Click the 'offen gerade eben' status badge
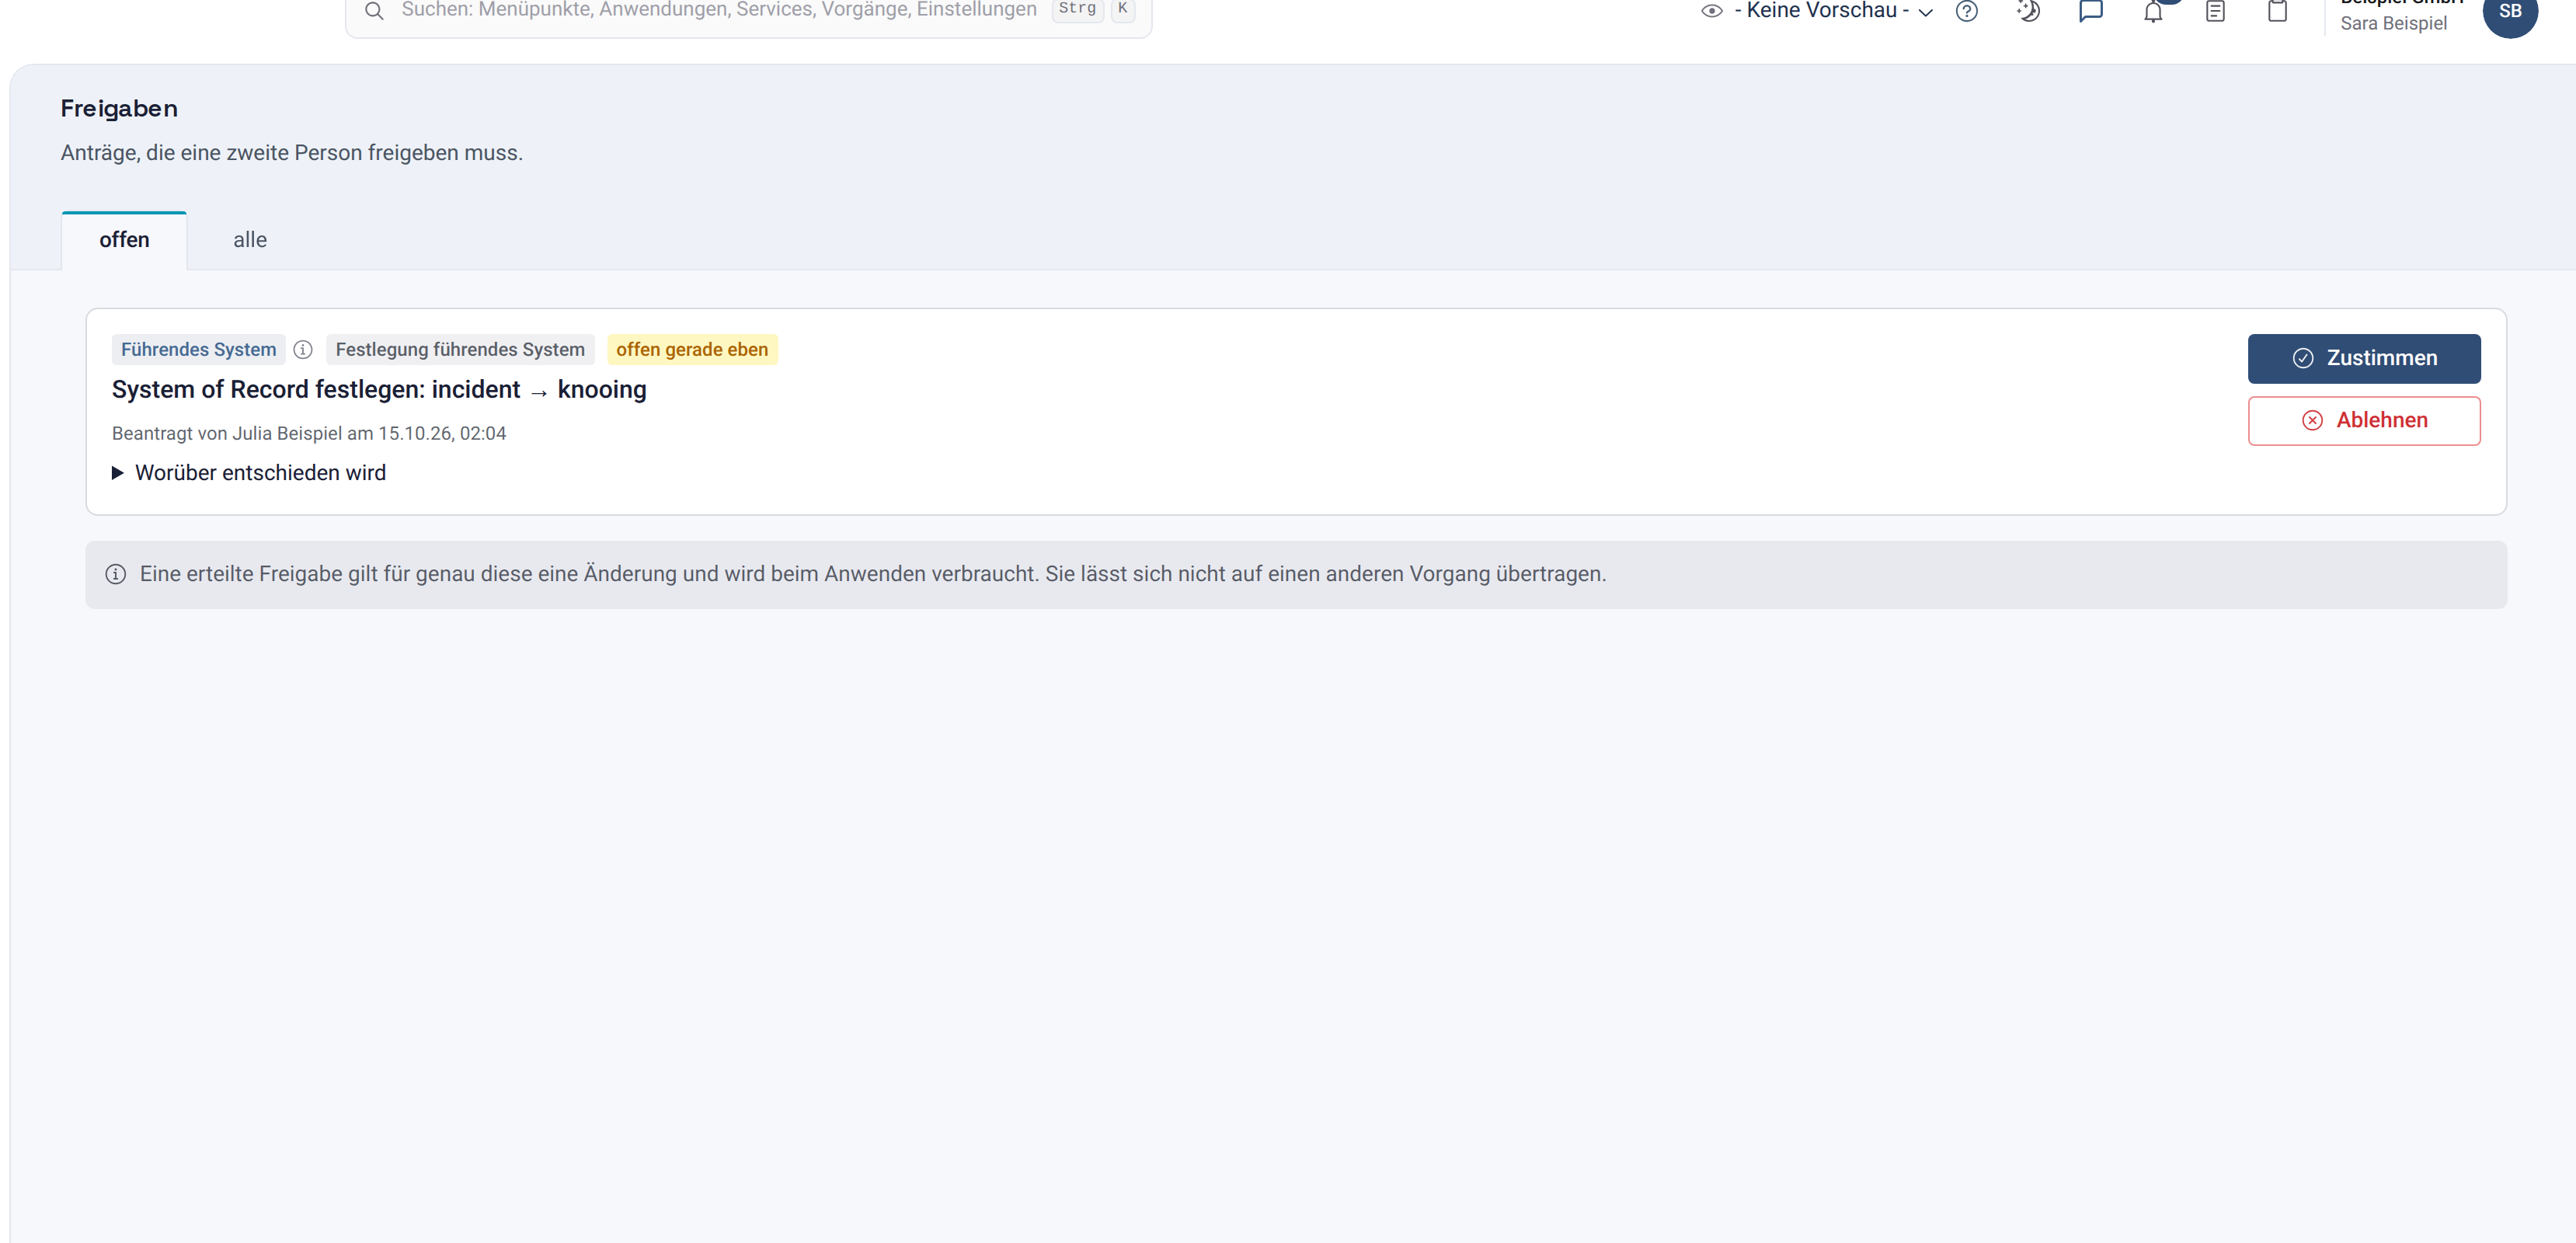The image size is (2576, 1243). pos(692,349)
